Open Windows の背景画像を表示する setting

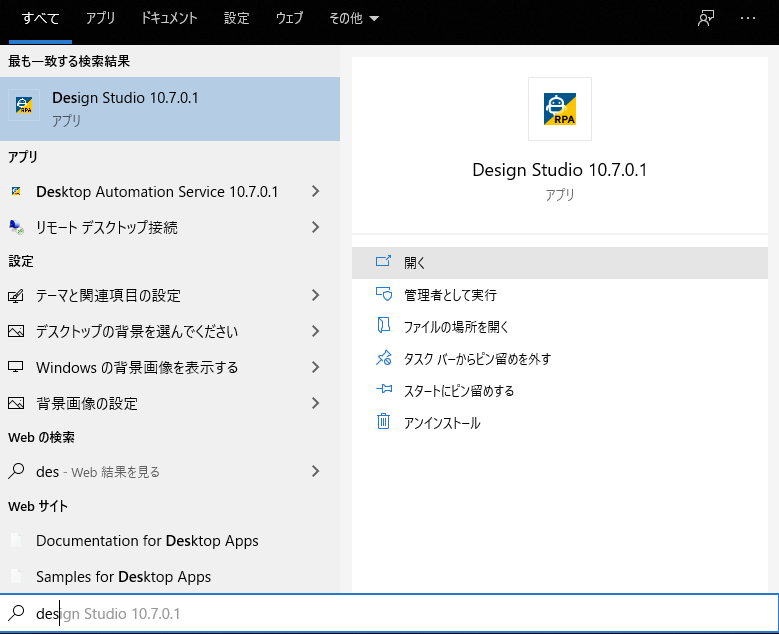coord(170,367)
